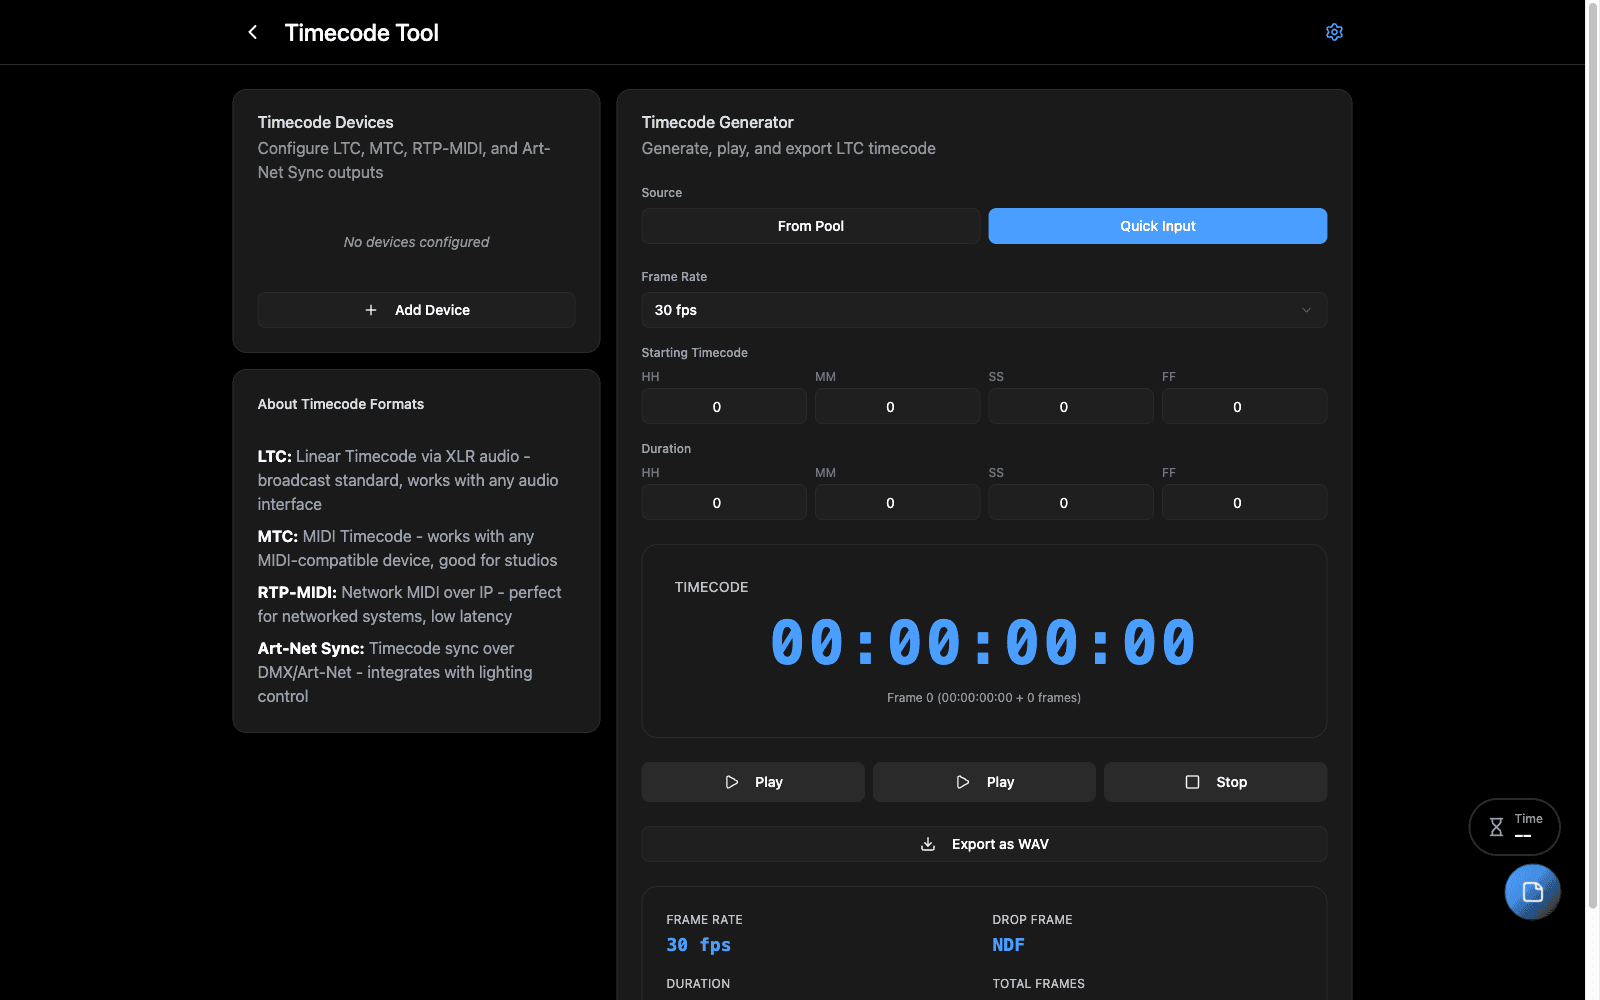Click the 'Frame 0 (00:00:00:00 + 0 frames)' text
Viewport: 1600px width, 1000px height.
tap(984, 698)
